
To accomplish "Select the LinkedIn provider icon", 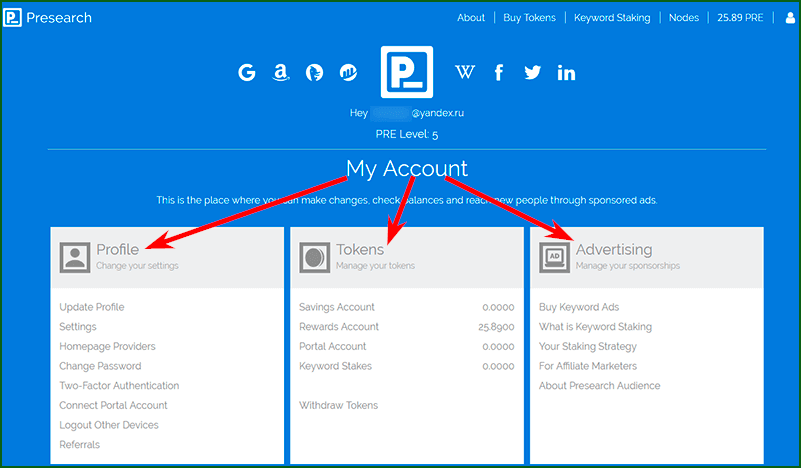I will pos(566,73).
